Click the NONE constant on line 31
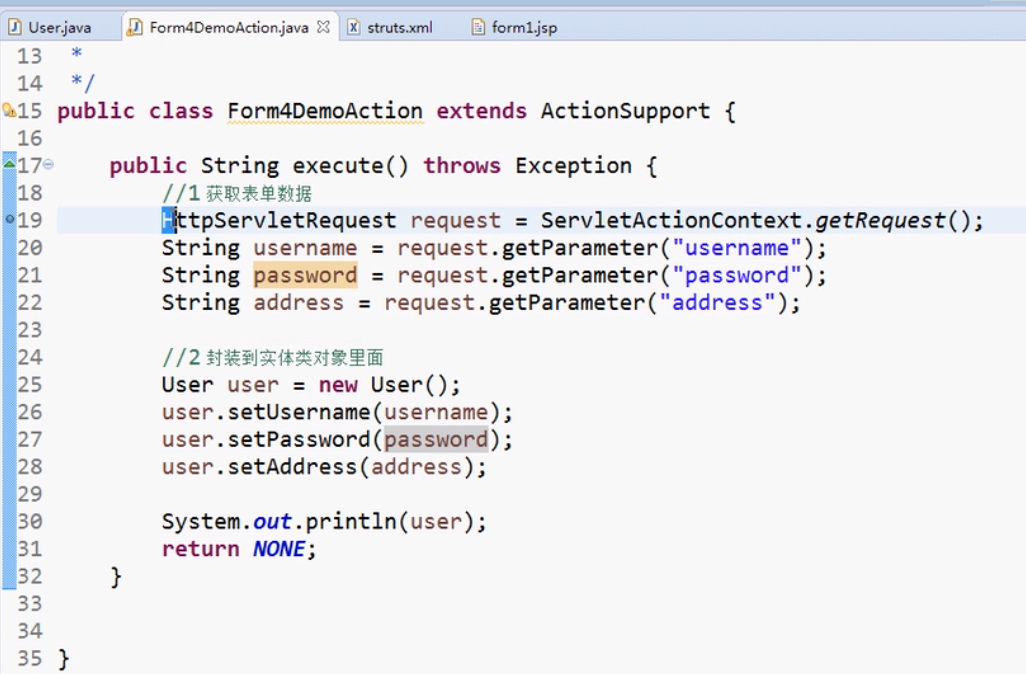Image resolution: width=1026 pixels, height=674 pixels. tap(279, 549)
